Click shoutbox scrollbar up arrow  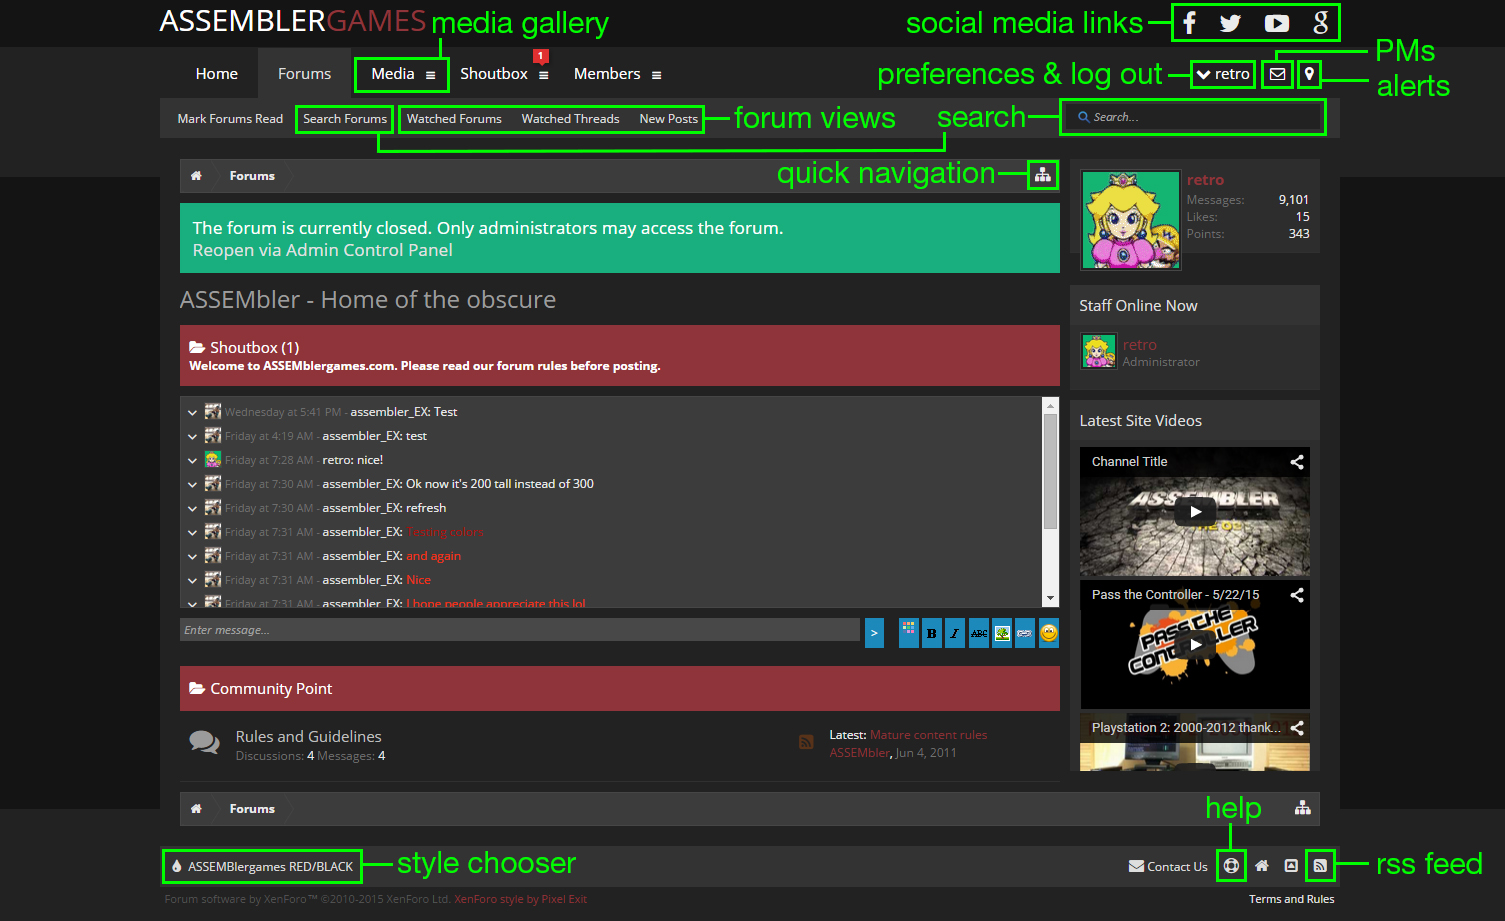pyautogui.click(x=1050, y=405)
